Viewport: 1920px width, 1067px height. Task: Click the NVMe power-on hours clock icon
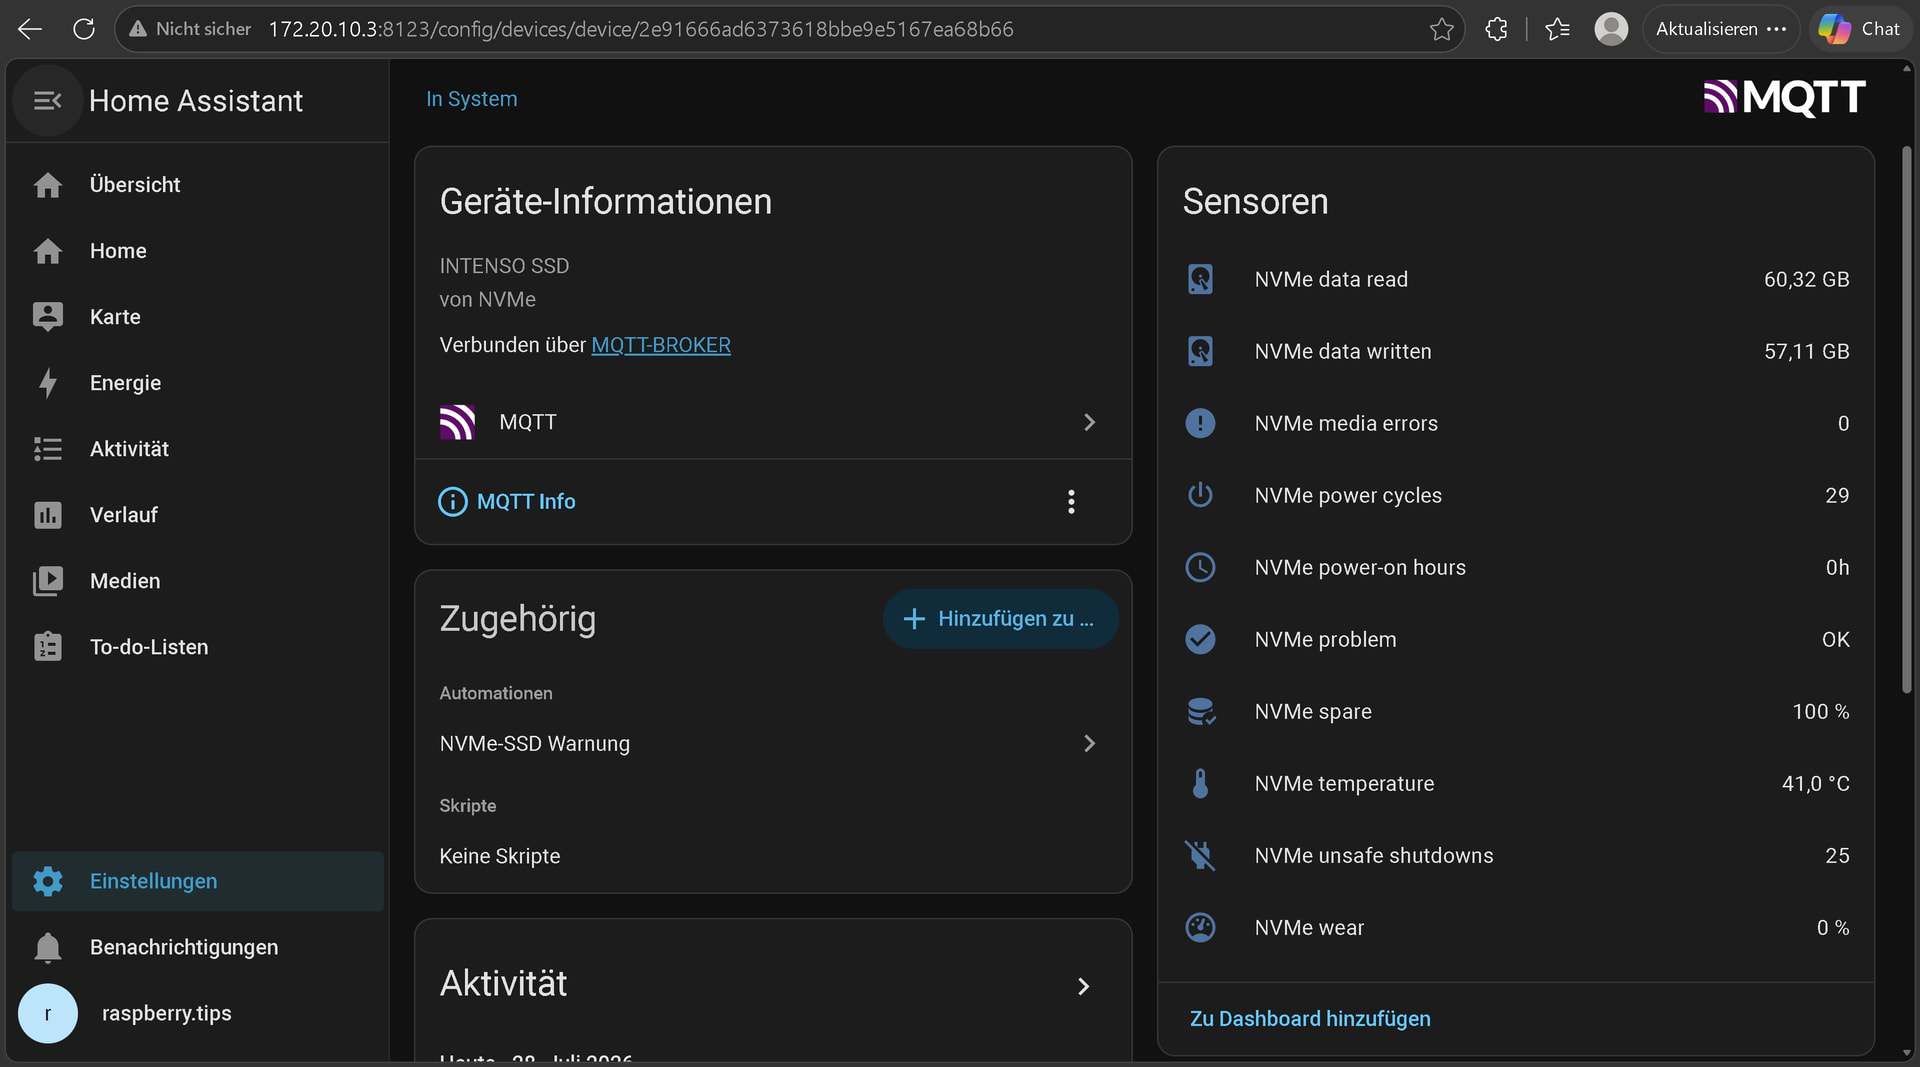tap(1200, 567)
